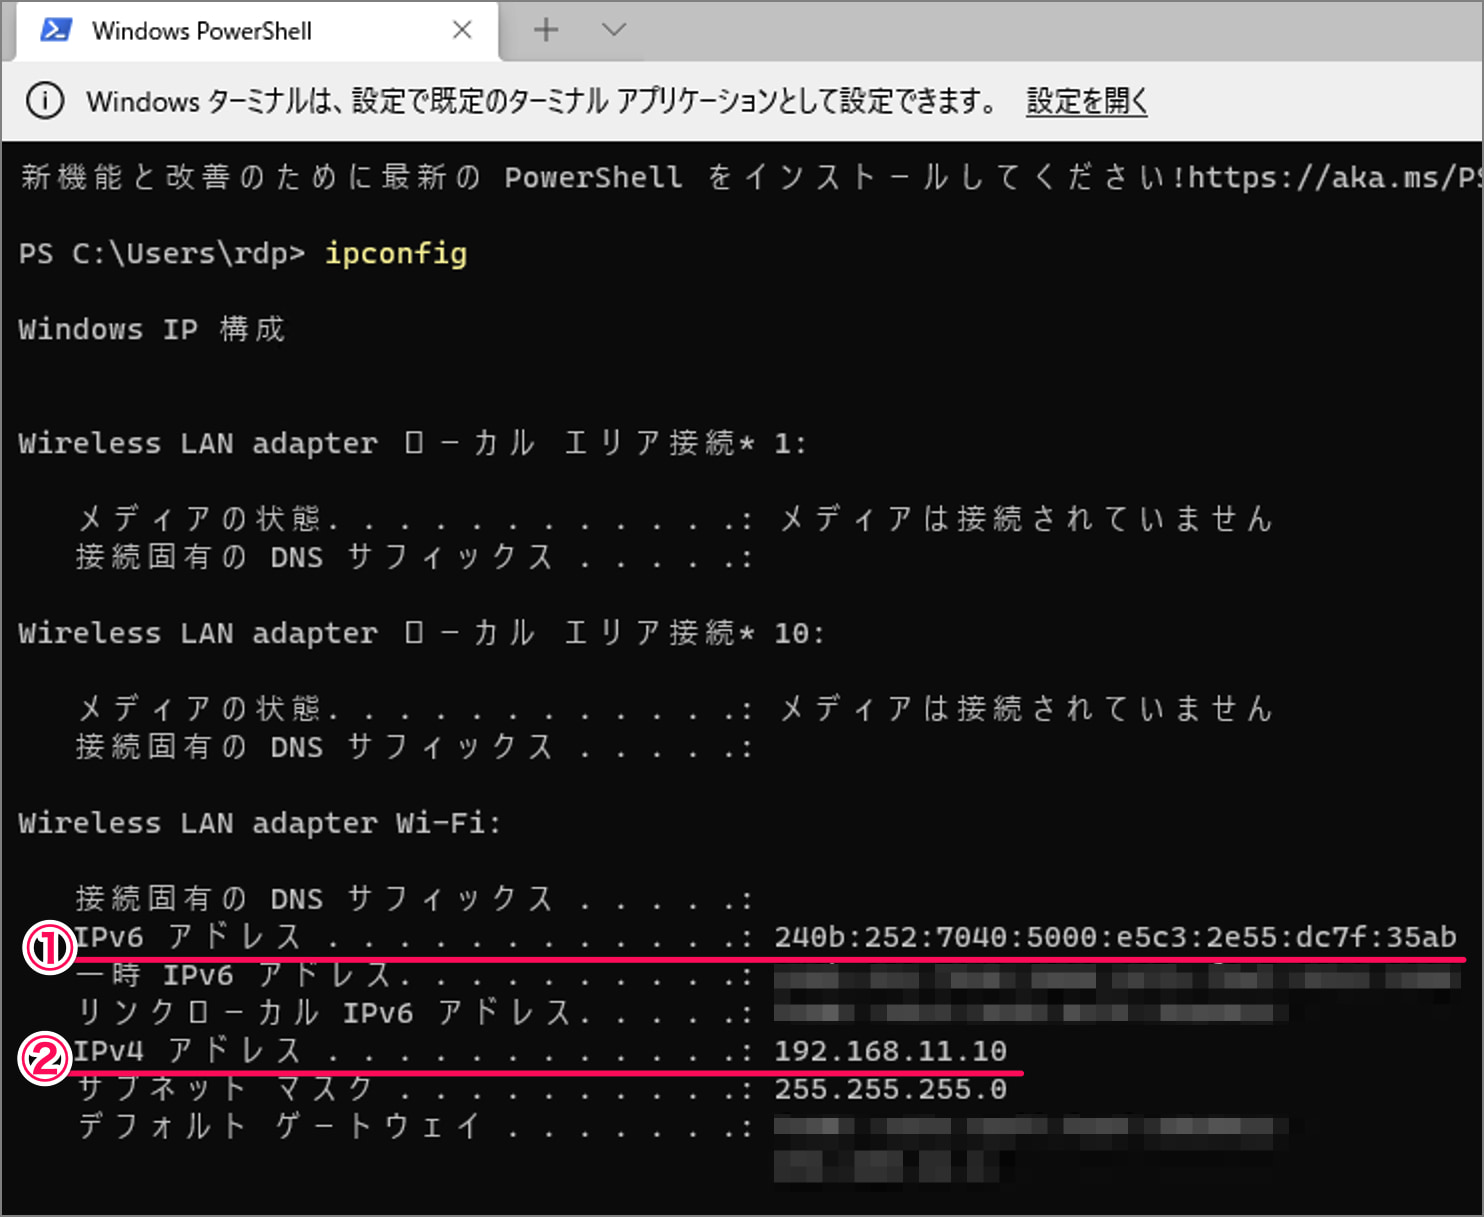Screen dimensions: 1484x1217
Task: Select the Wireless LAN adapter Wi-Fi heading
Action: click(x=258, y=822)
